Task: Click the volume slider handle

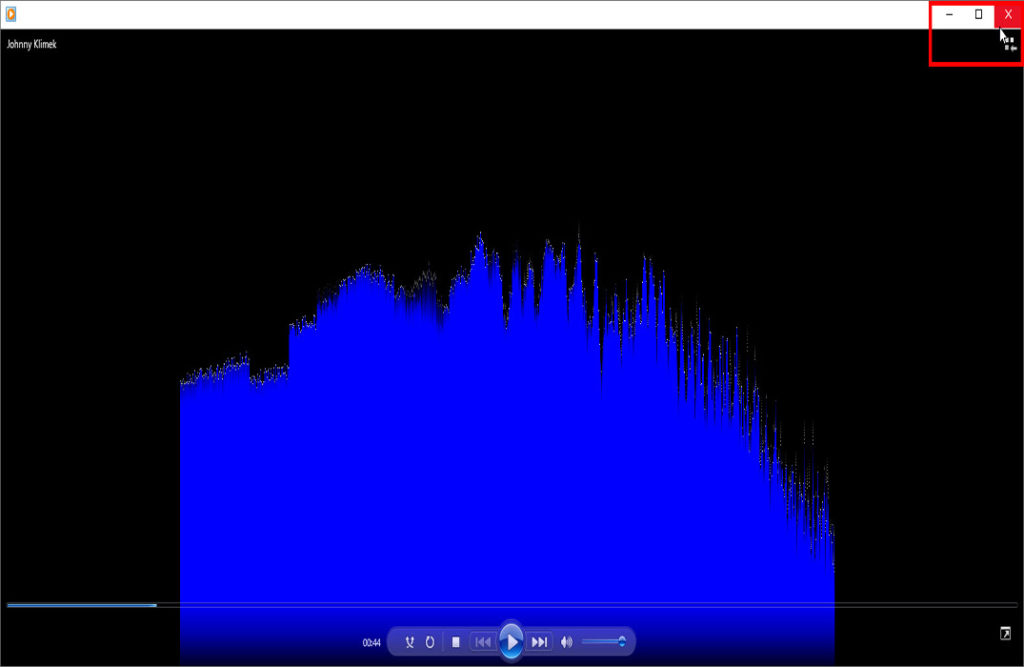Action: click(621, 642)
